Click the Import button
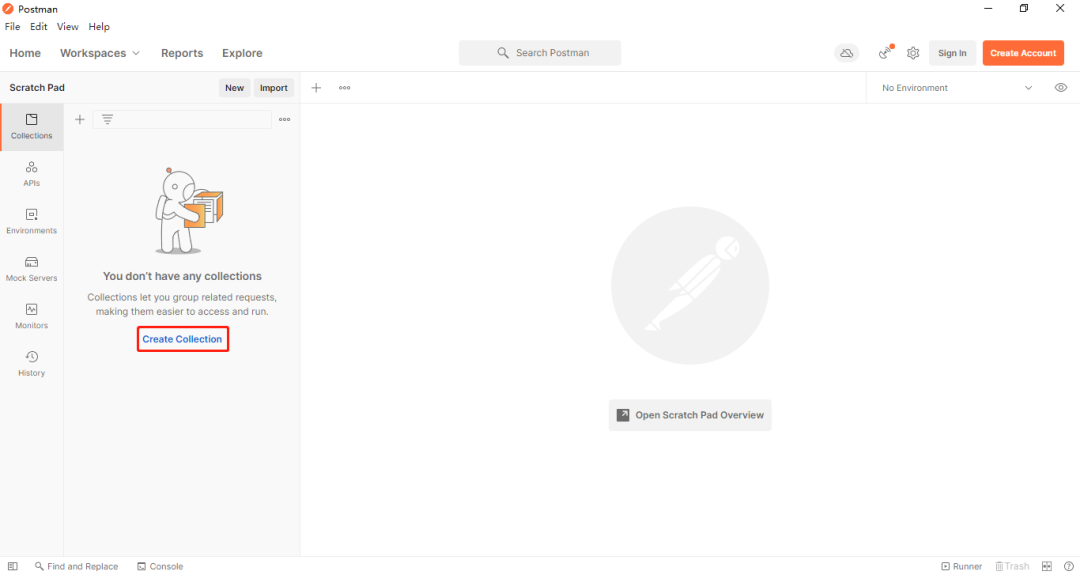 click(273, 87)
